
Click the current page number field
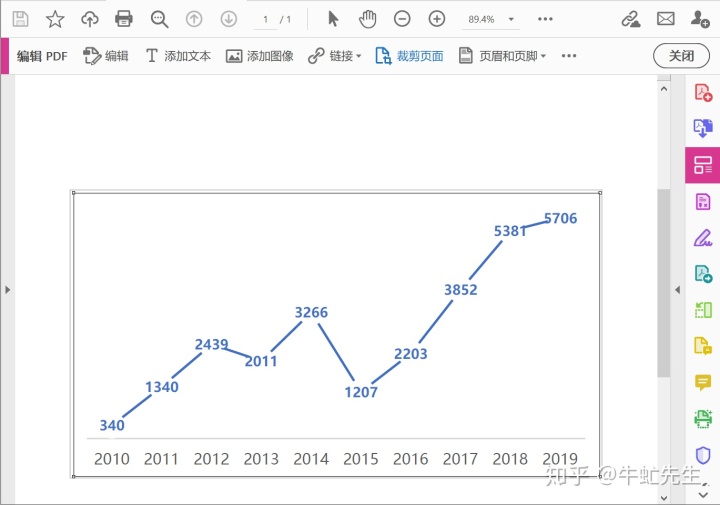tap(265, 19)
